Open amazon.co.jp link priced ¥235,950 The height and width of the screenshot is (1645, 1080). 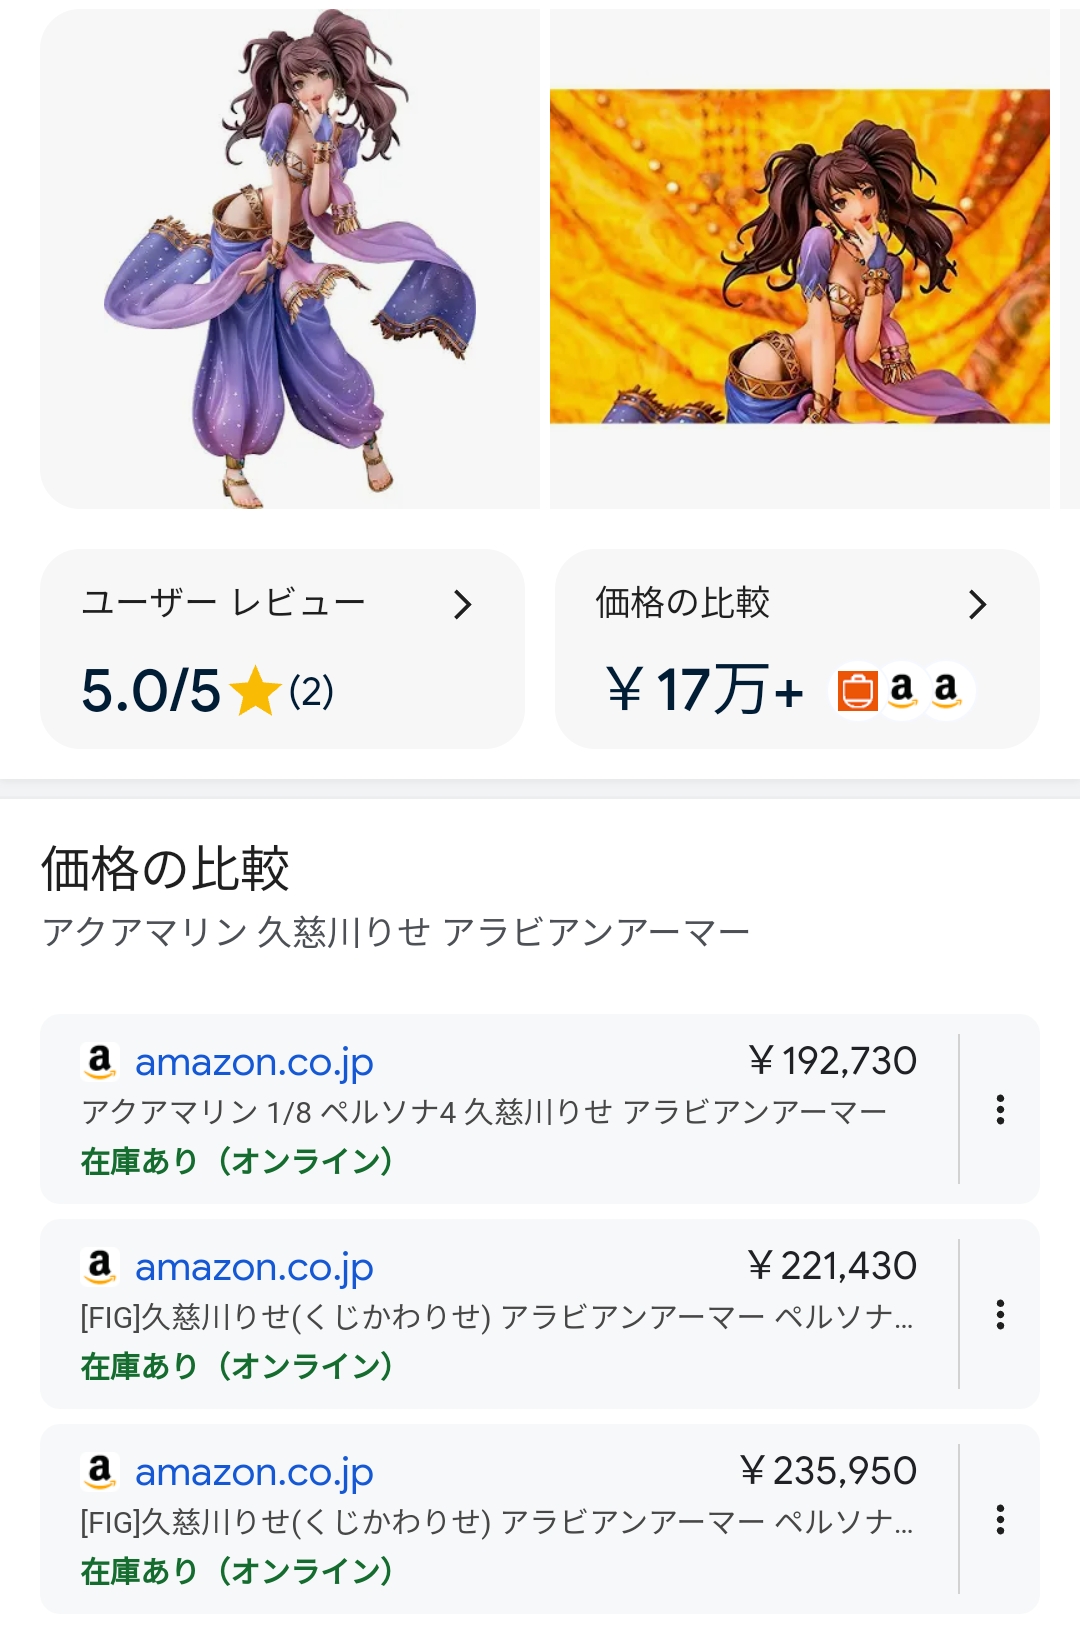coord(254,1472)
